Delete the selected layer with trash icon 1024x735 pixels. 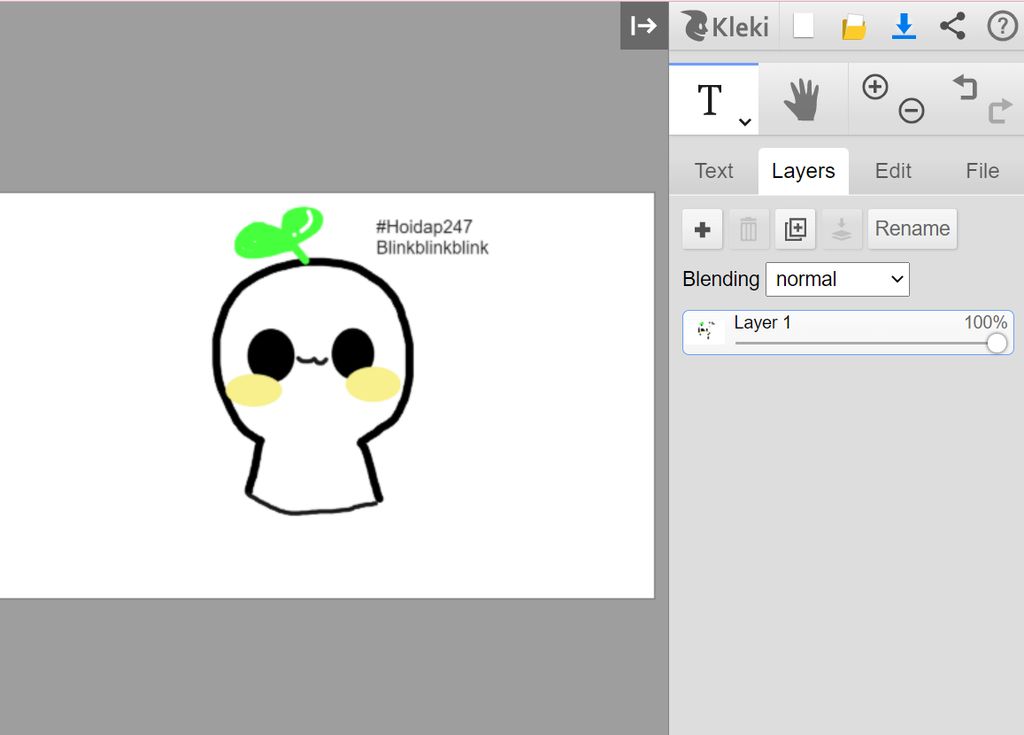click(x=748, y=229)
